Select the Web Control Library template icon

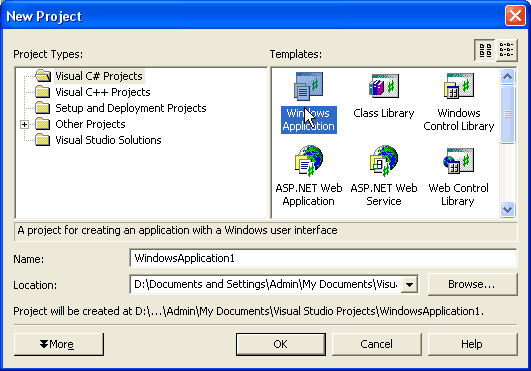click(458, 161)
